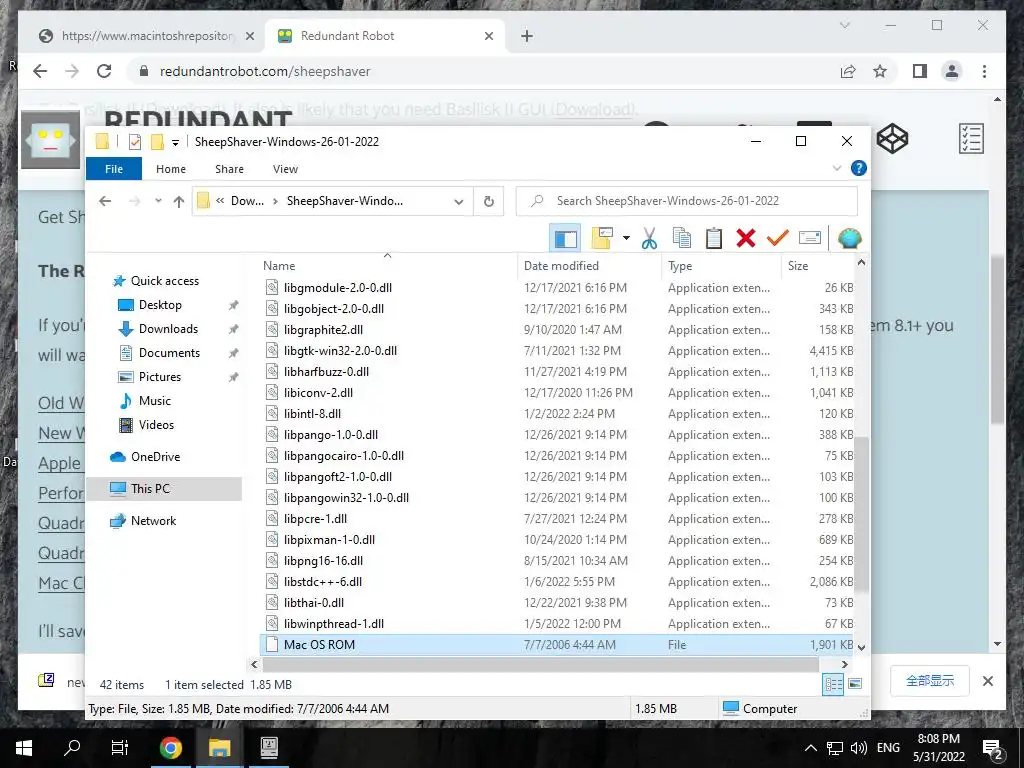The height and width of the screenshot is (768, 1024).
Task: Click the shell globe icon in toolbar
Action: 849,238
